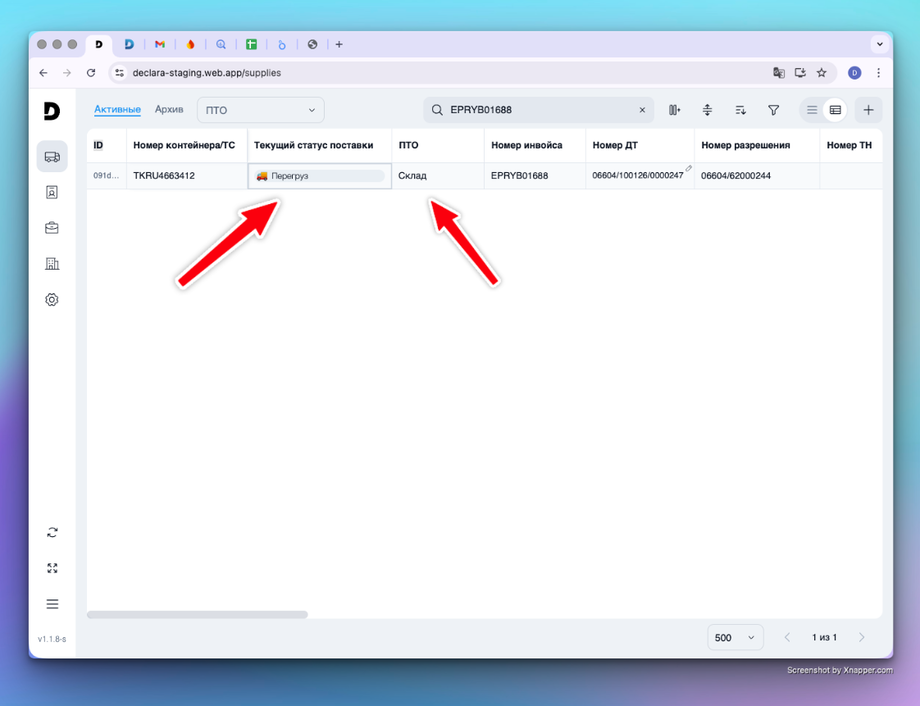This screenshot has width=920, height=706.
Task: Switch to the Активные tab
Action: [x=117, y=109]
